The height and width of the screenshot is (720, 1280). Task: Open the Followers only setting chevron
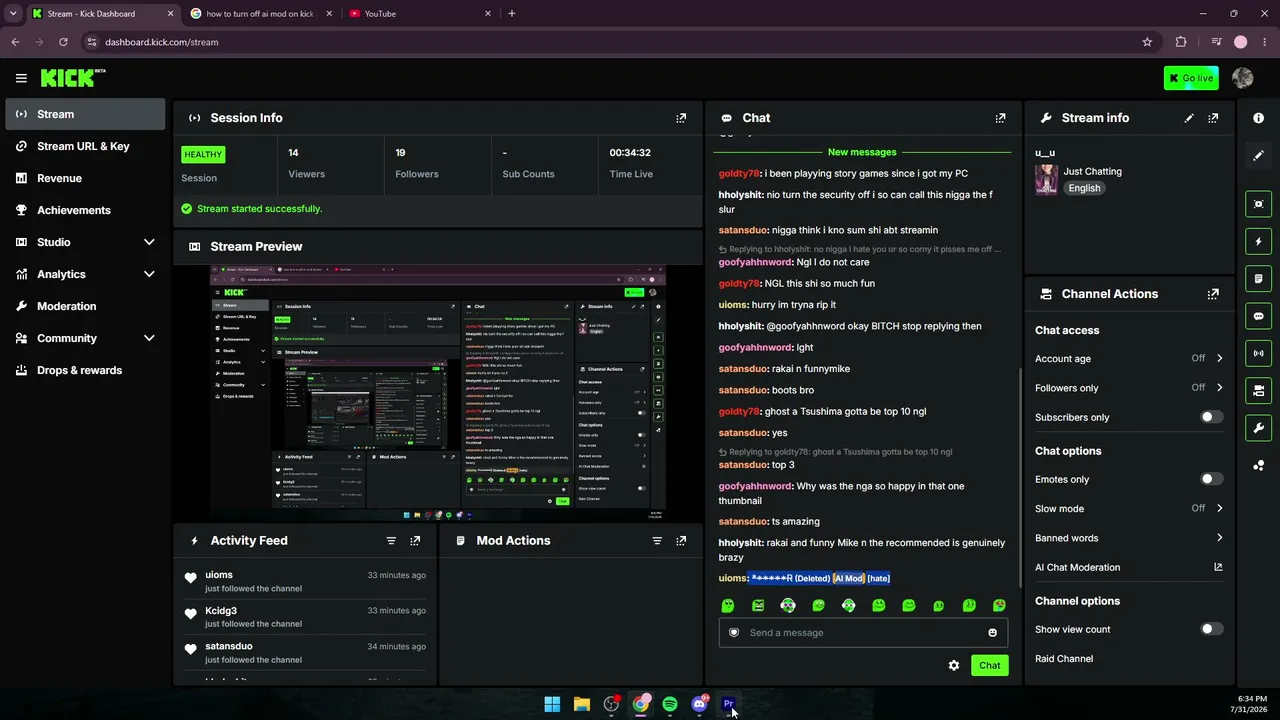click(1219, 388)
